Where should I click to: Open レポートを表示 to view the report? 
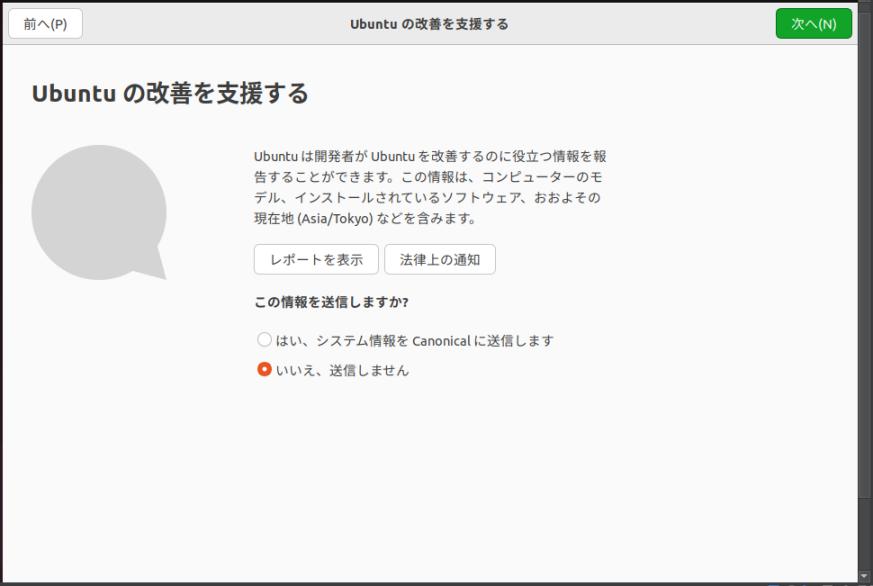(316, 259)
